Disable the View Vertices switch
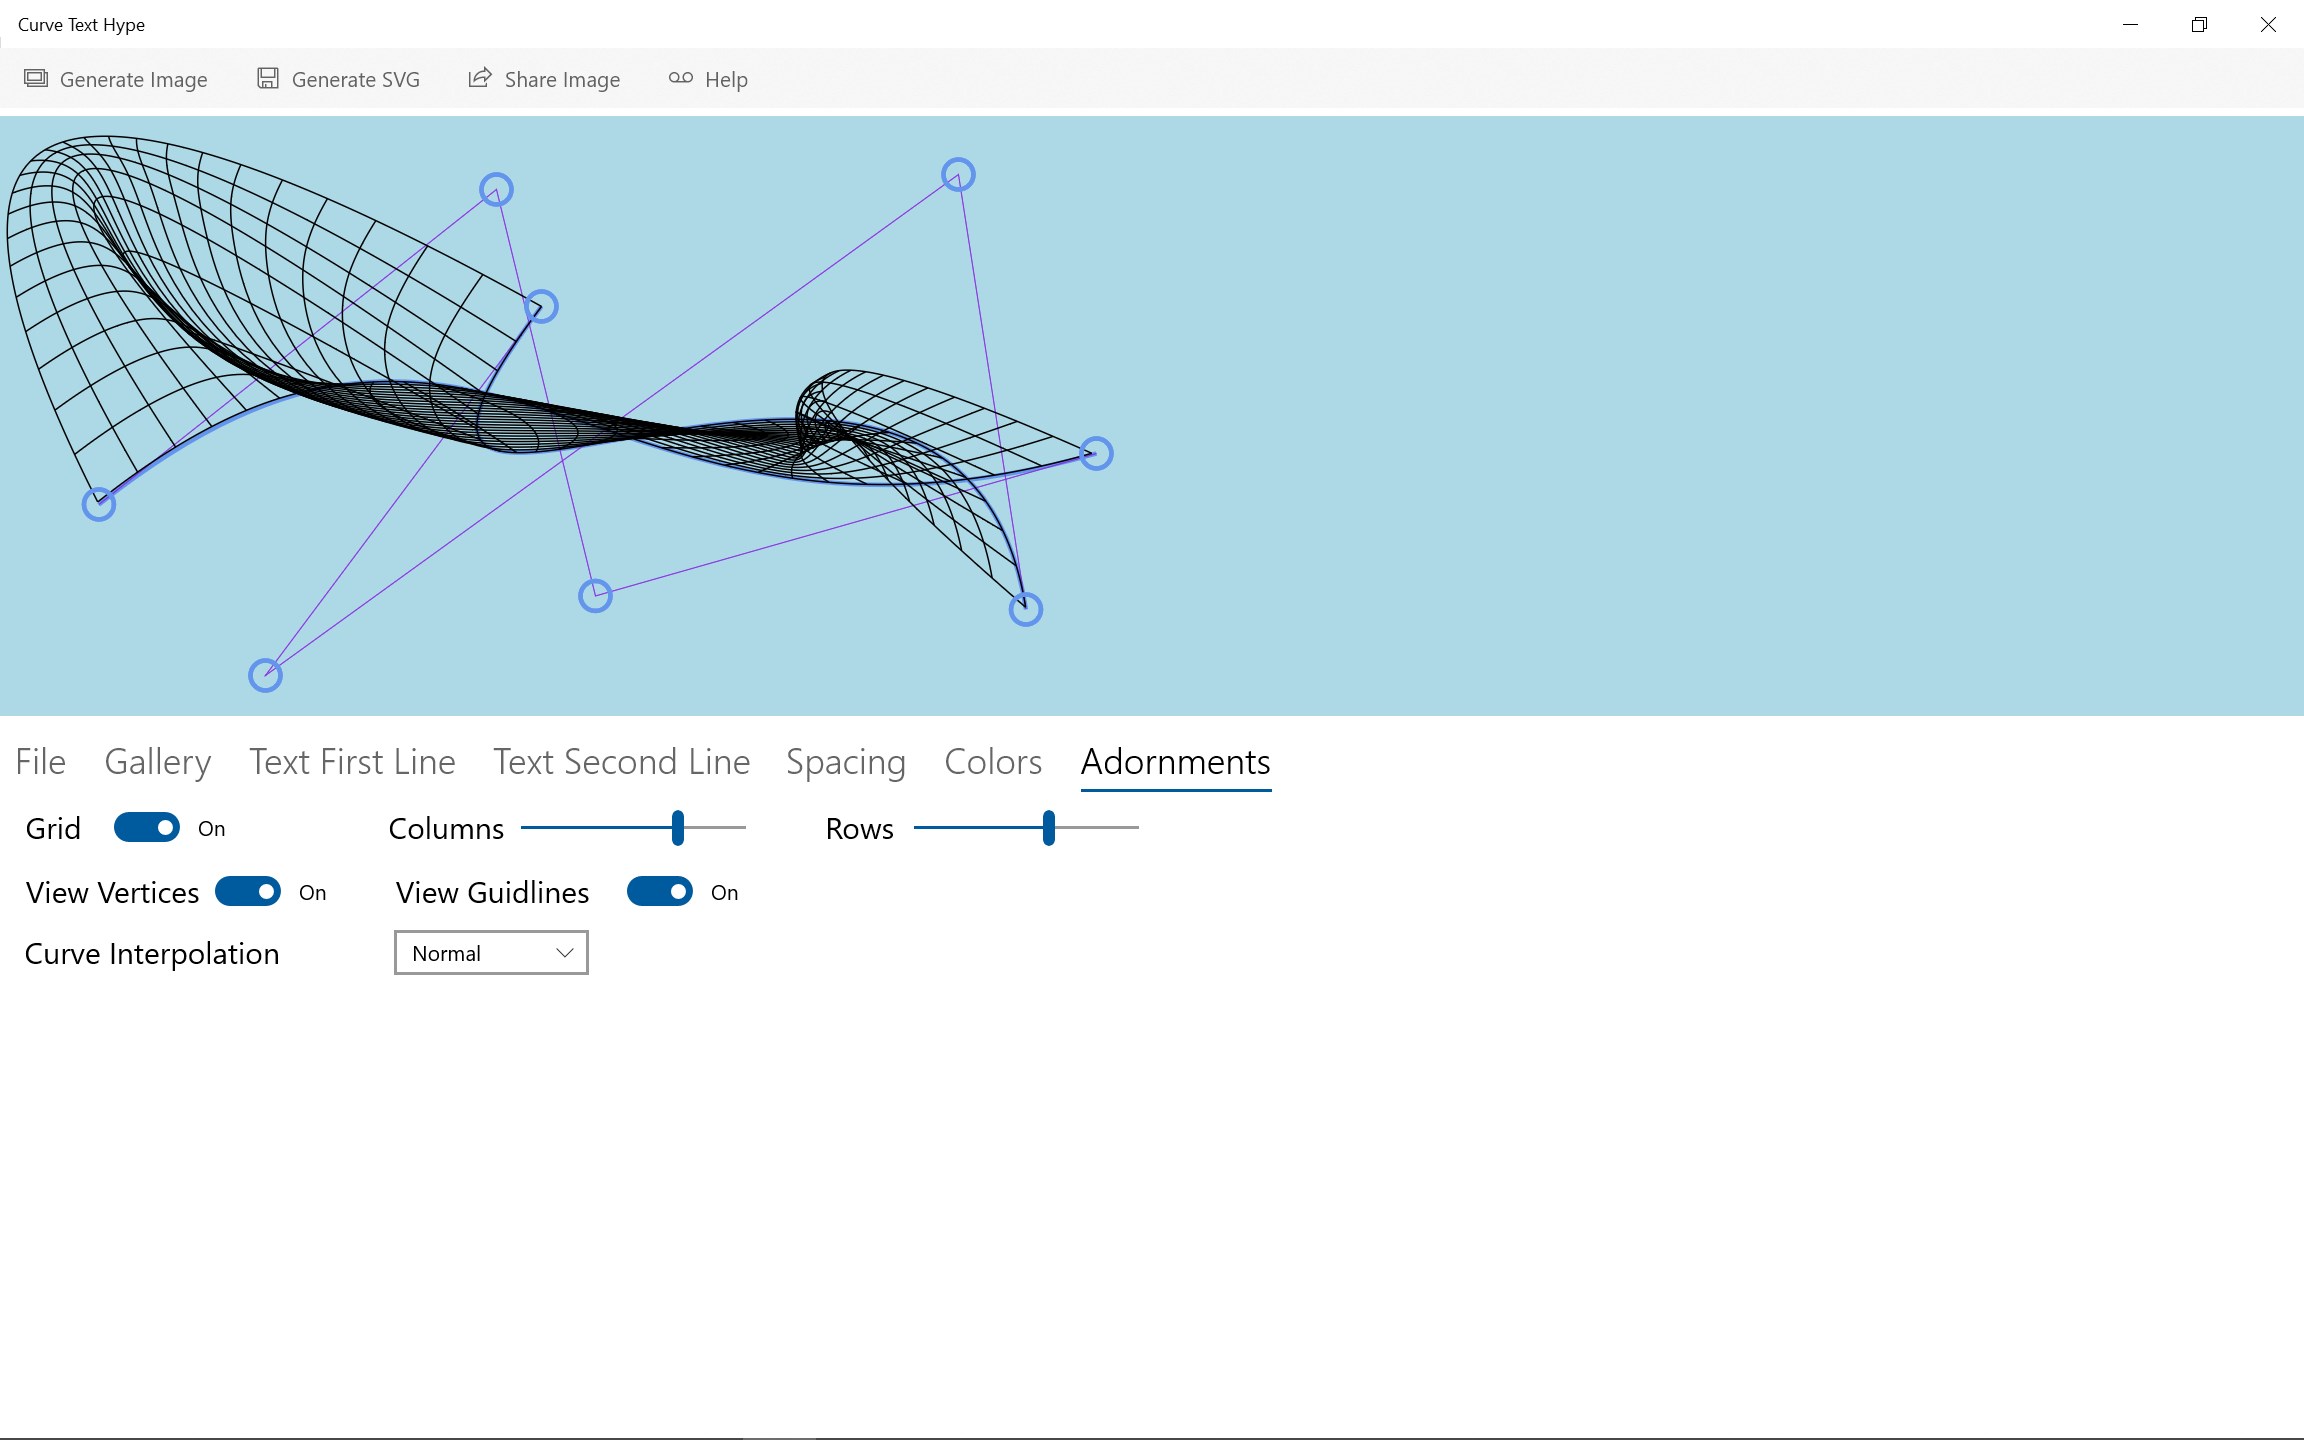Image resolution: width=2304 pixels, height=1440 pixels. [248, 892]
